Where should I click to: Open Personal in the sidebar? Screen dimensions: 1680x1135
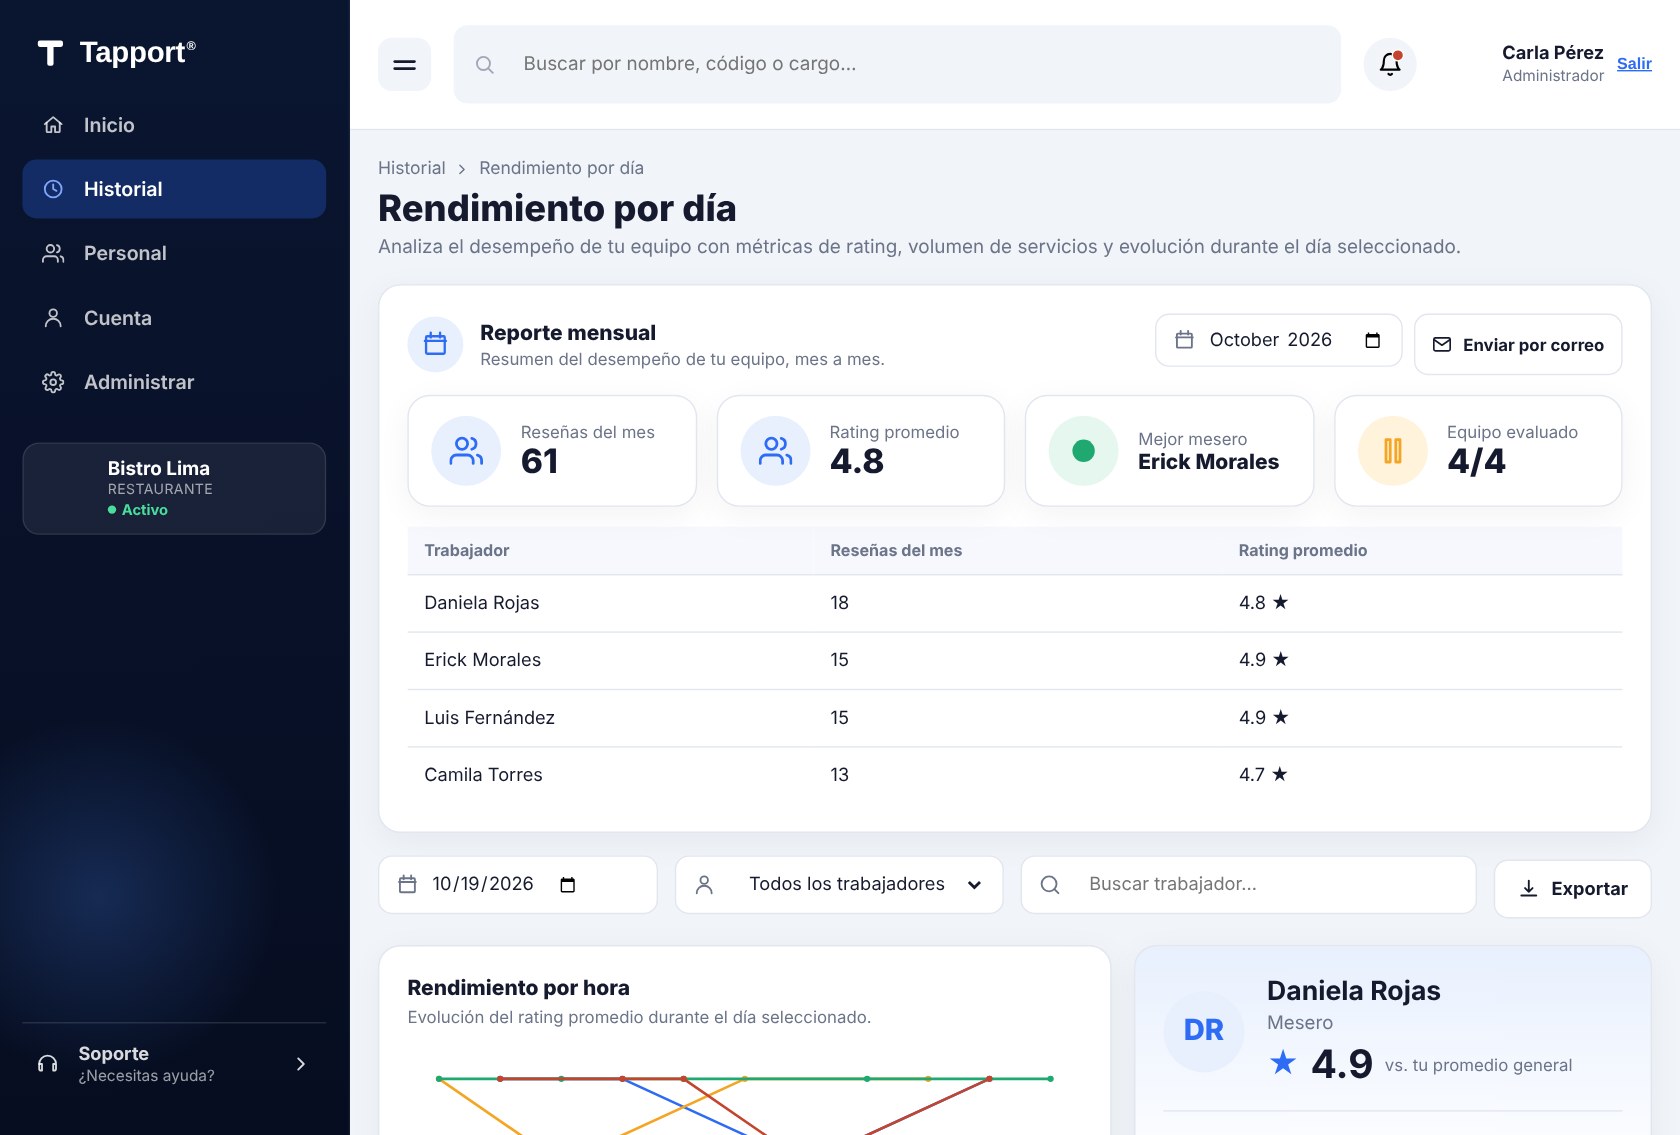(174, 253)
